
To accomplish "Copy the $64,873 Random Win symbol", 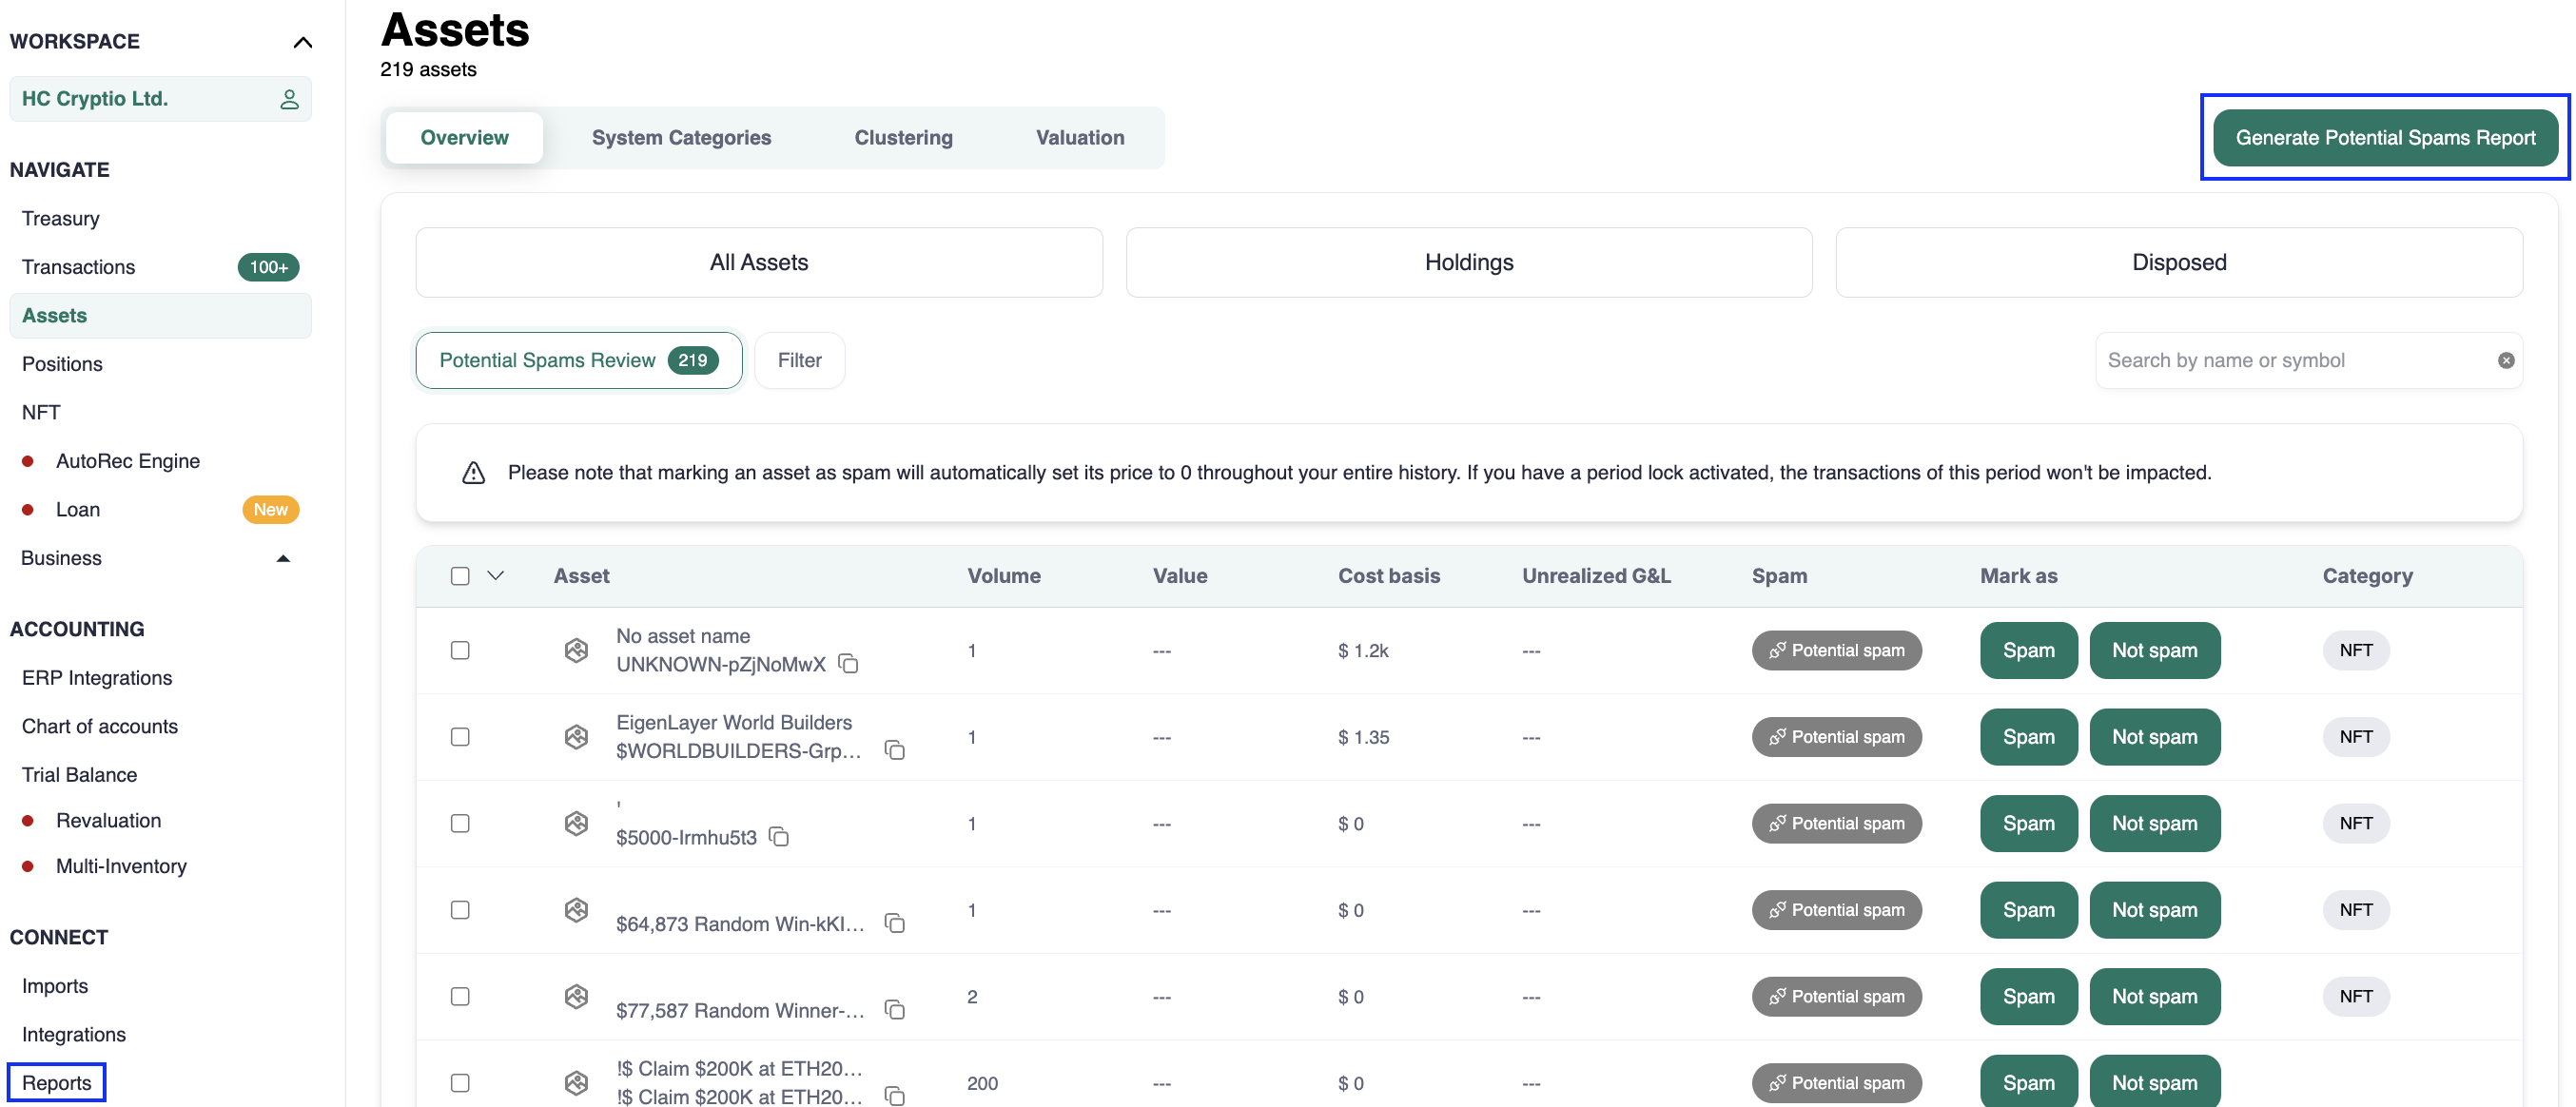I will point(894,923).
